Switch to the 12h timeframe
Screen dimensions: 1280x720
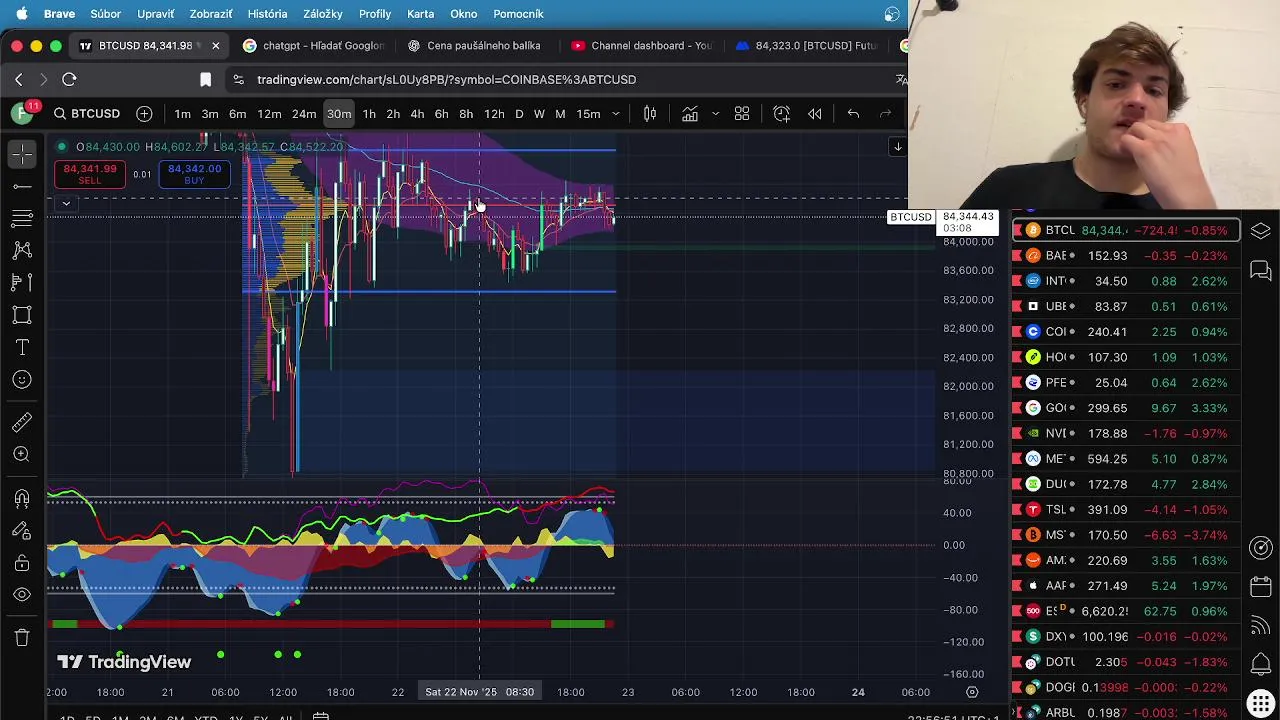494,114
